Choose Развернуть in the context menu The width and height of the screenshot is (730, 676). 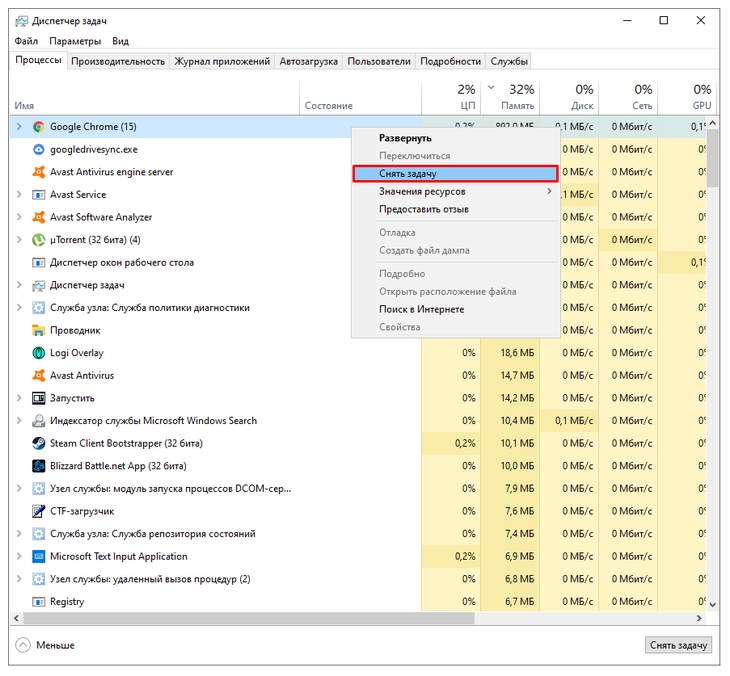455,138
